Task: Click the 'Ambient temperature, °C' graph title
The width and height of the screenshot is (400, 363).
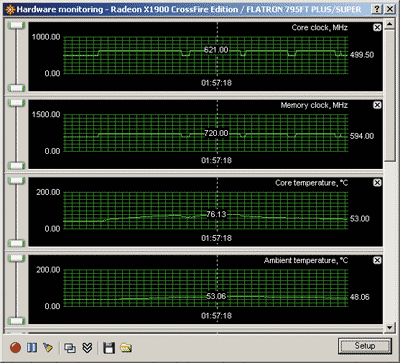Action: (306, 261)
